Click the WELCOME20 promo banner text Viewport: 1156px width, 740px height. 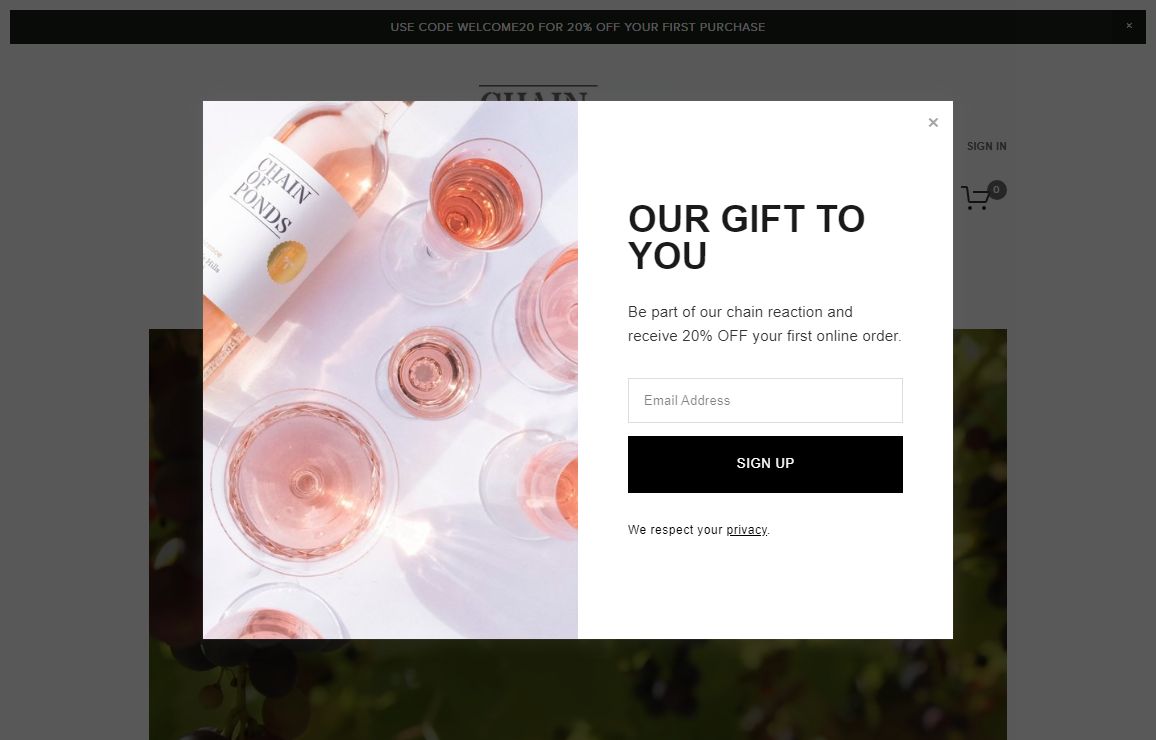click(x=577, y=27)
